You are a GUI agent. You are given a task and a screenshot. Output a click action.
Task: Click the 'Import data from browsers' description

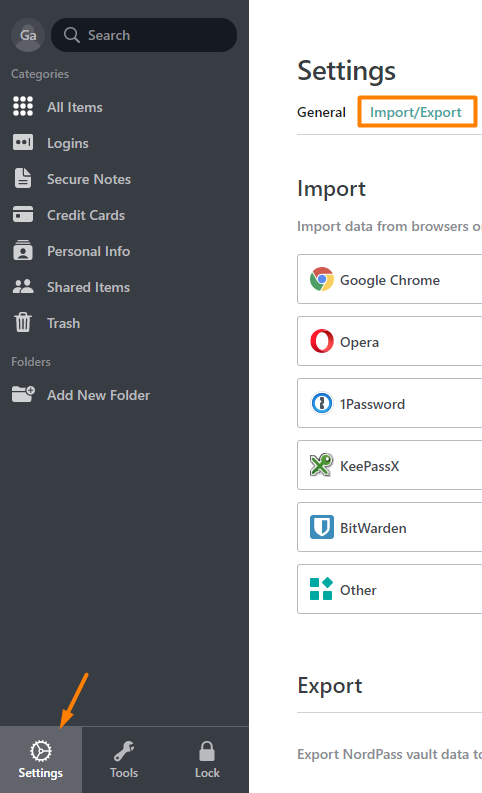(389, 226)
